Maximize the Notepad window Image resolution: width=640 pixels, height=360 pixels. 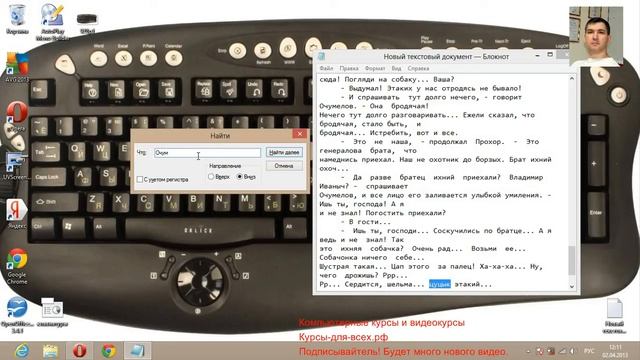tap(550, 55)
